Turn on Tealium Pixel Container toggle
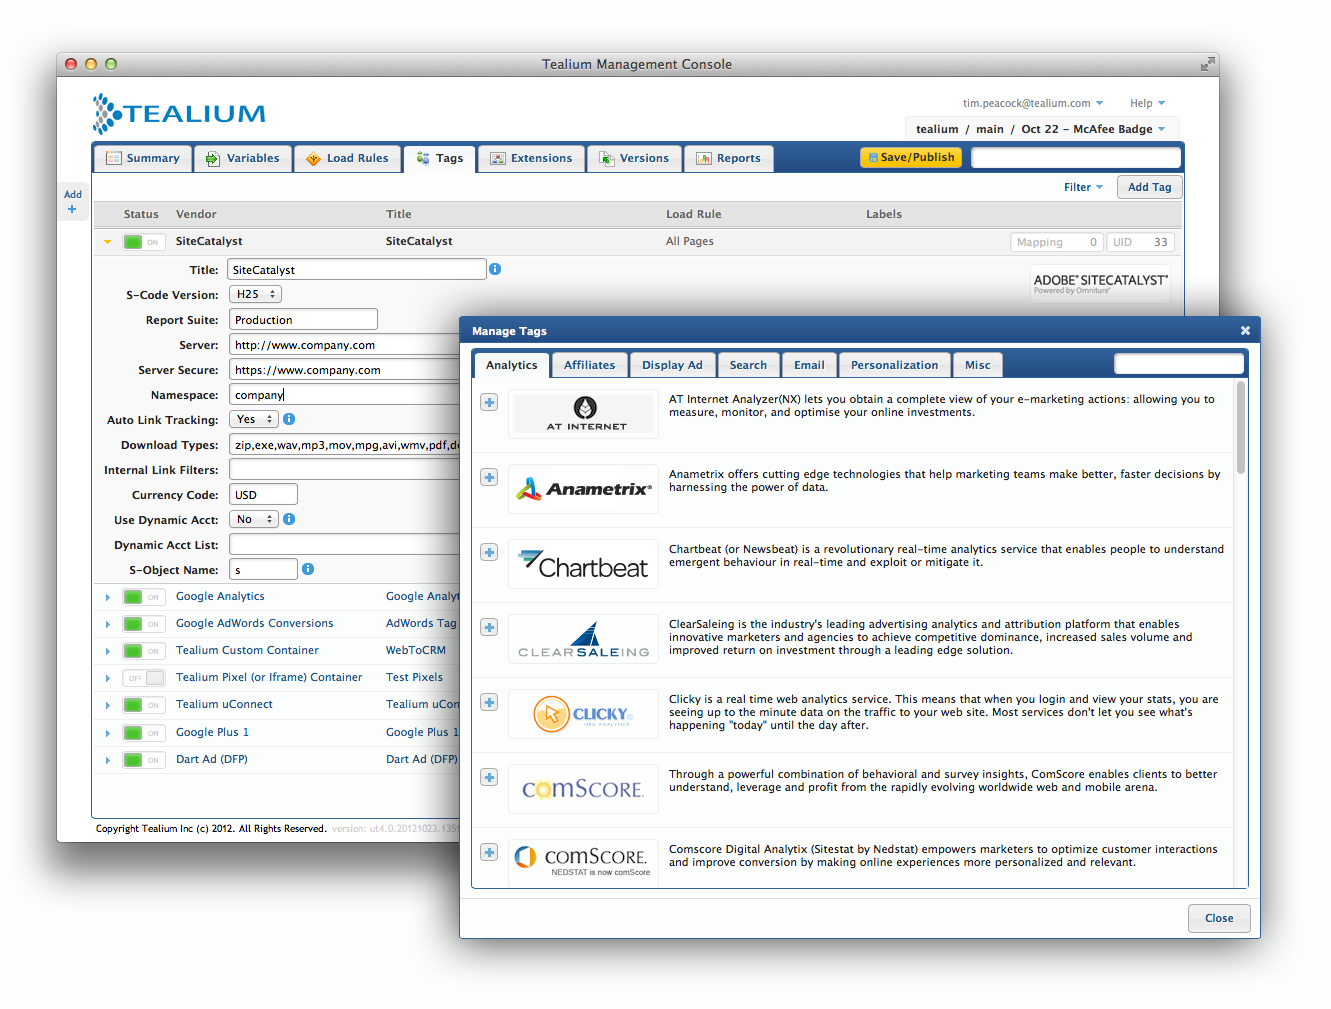 [x=144, y=678]
